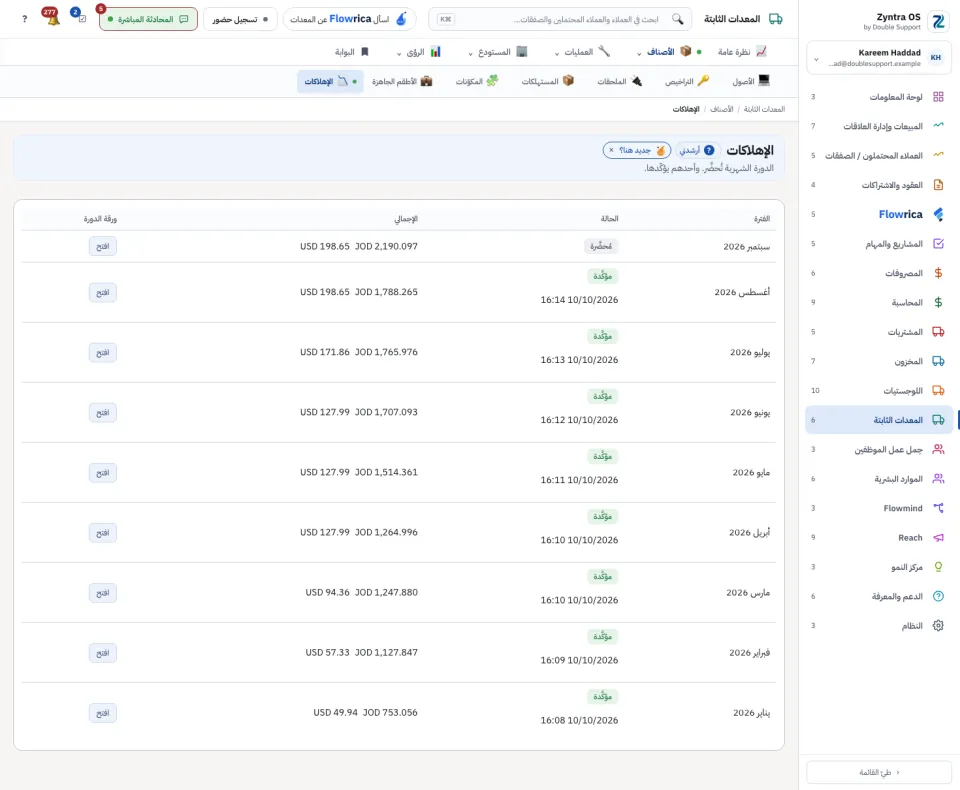Click المعدات الثابتة breadcrumb link
This screenshot has height=790, width=960.
[764, 109]
